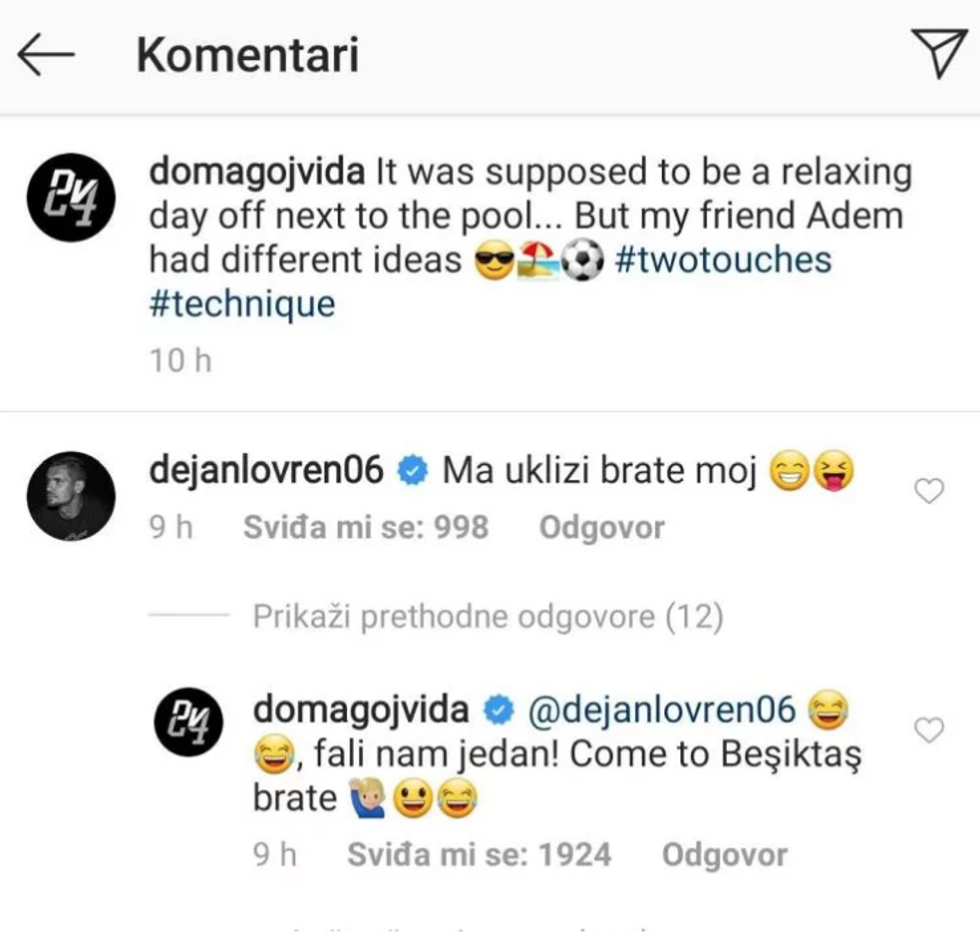The image size is (980, 935).
Task: Open domagojvida username in the caption
Action: point(257,172)
